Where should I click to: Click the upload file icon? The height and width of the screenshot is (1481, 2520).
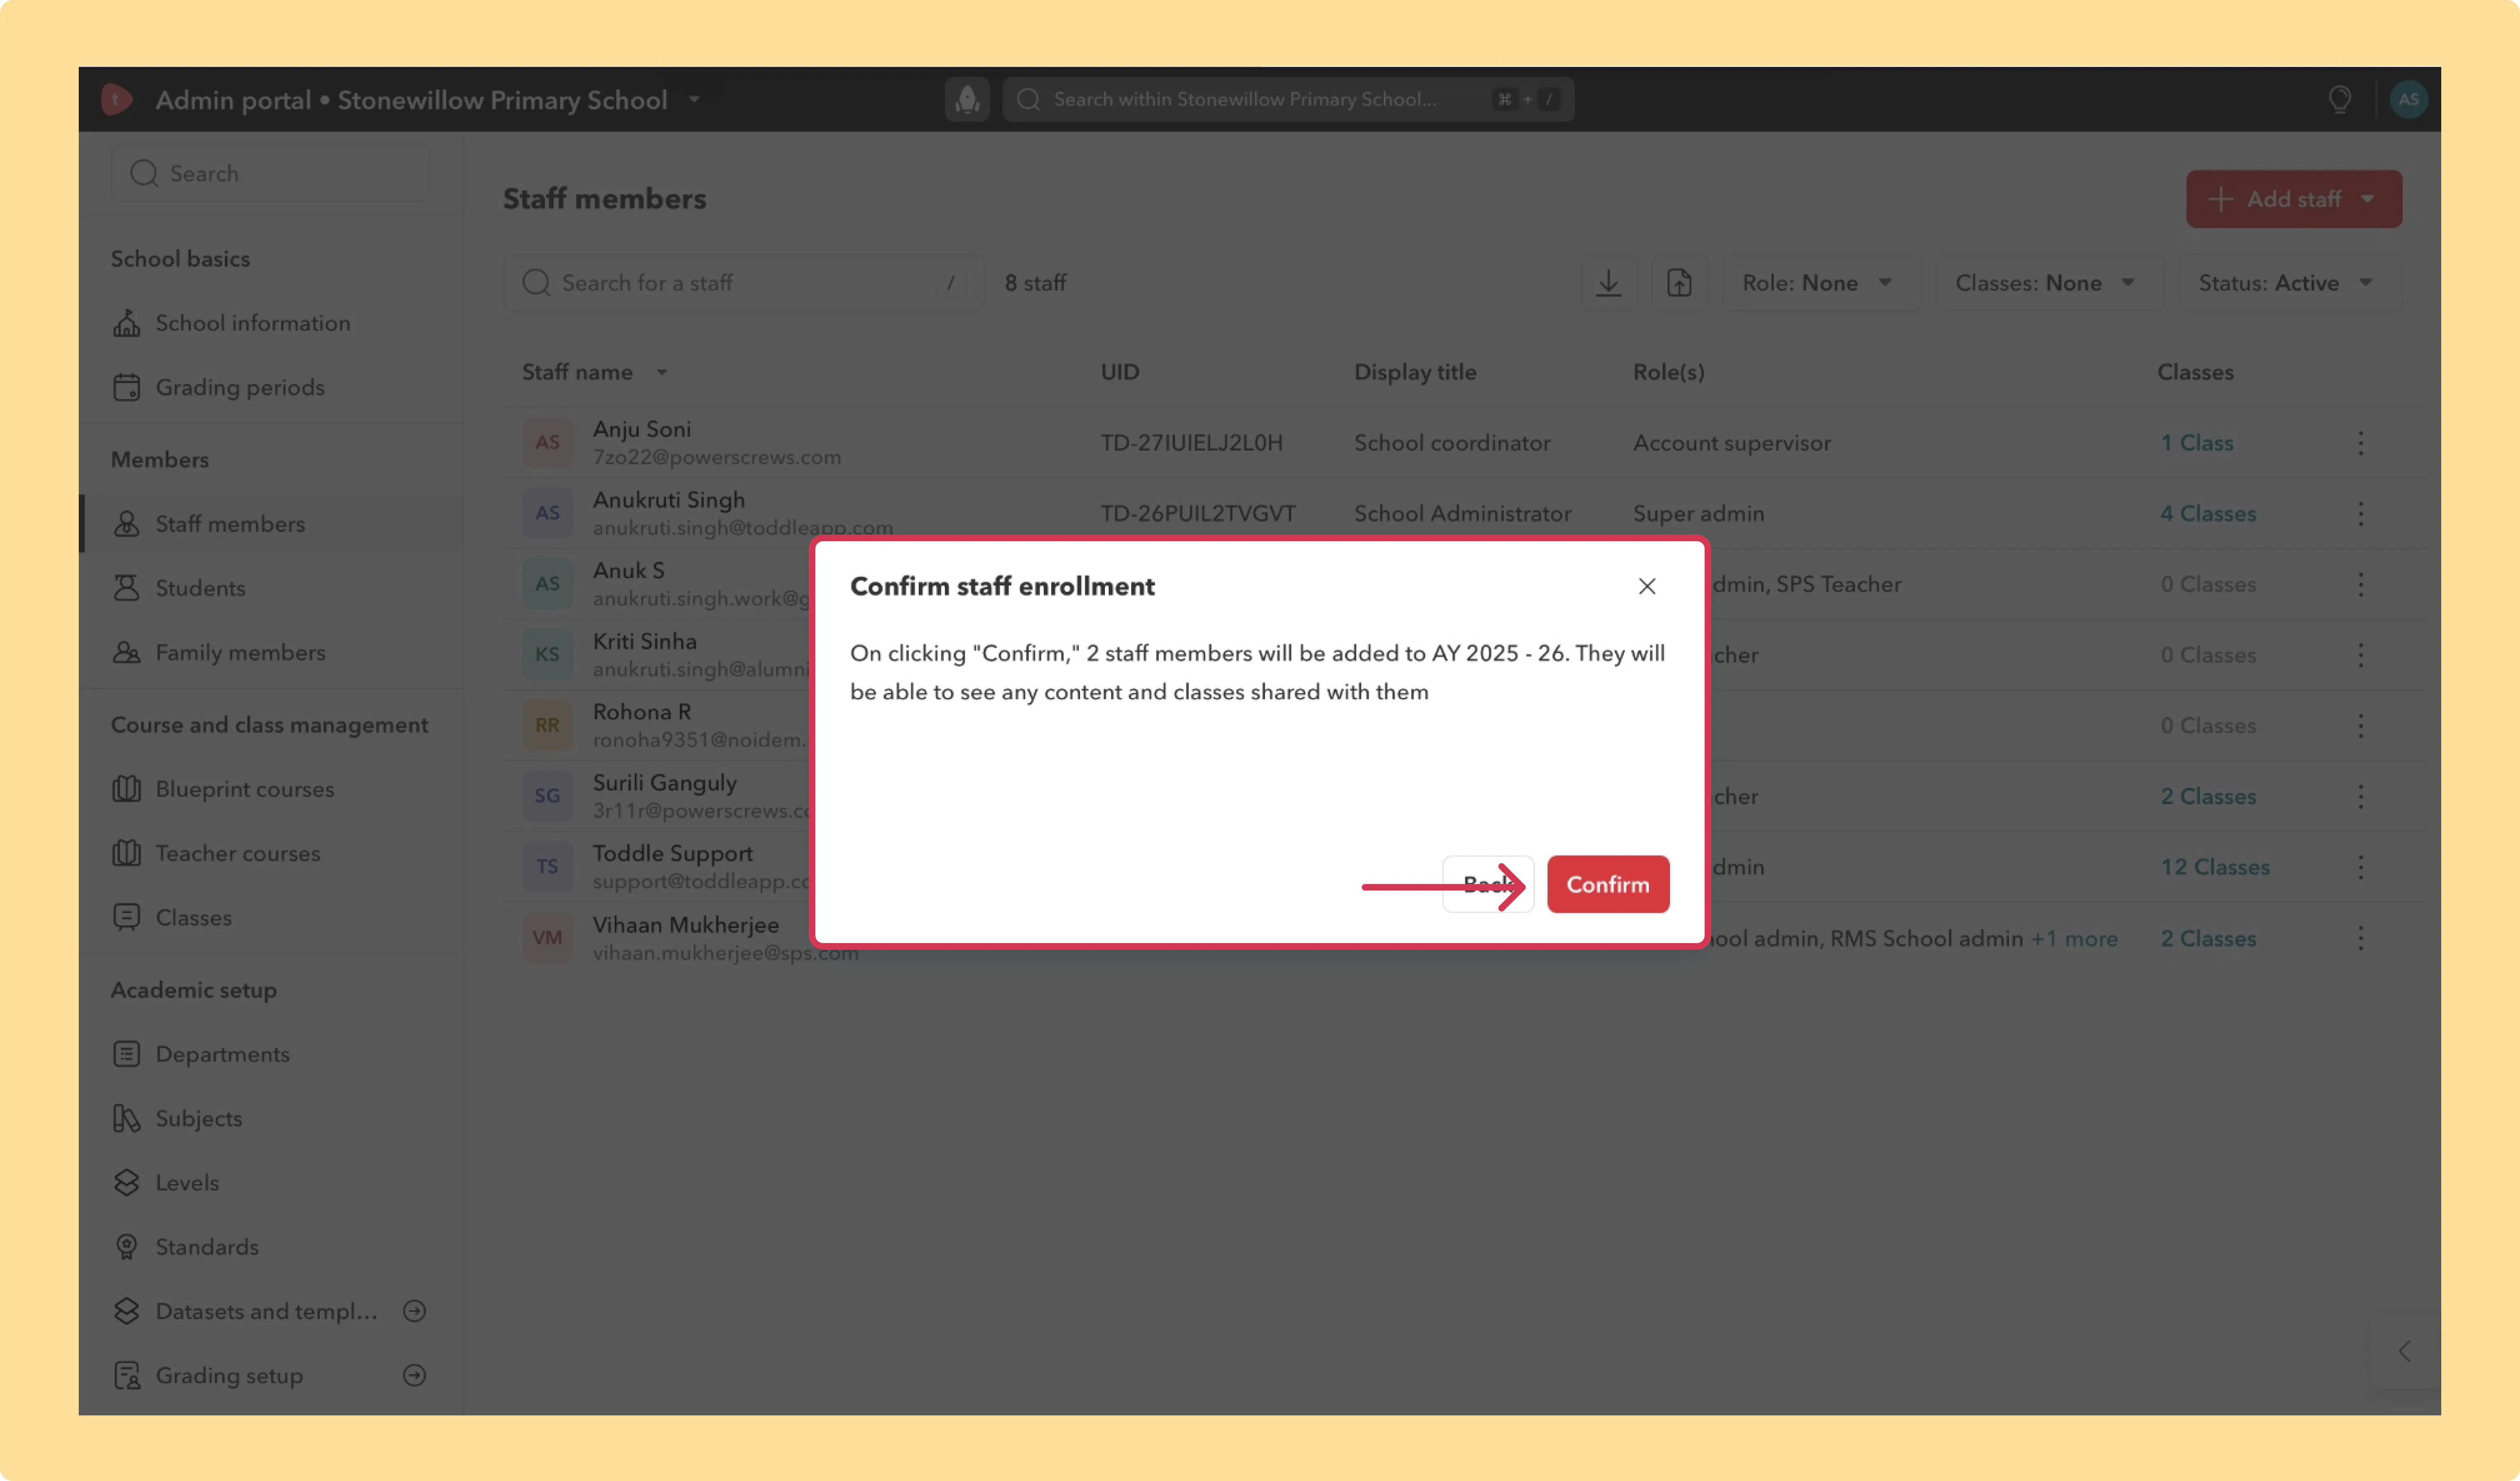pos(1679,283)
